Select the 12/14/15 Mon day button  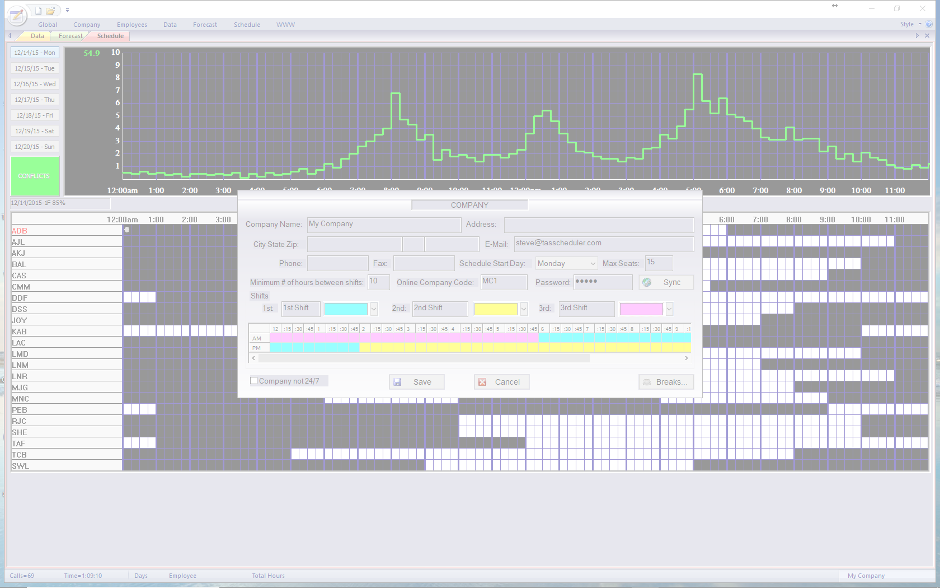(x=35, y=53)
